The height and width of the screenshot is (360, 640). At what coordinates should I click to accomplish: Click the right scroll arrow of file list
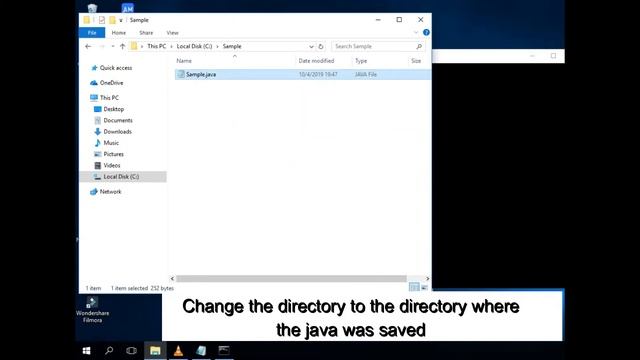(x=427, y=279)
